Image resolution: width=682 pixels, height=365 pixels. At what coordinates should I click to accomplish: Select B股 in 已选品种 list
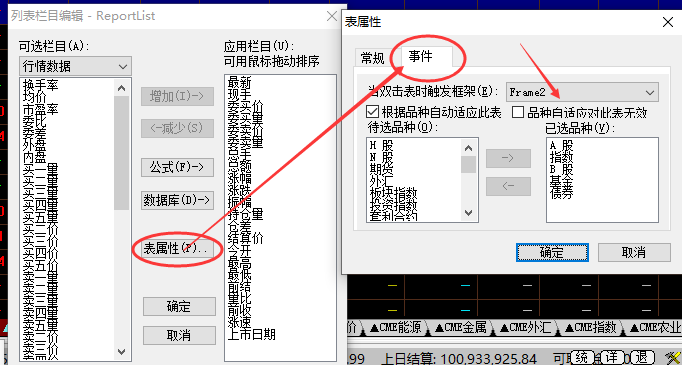coord(562,169)
